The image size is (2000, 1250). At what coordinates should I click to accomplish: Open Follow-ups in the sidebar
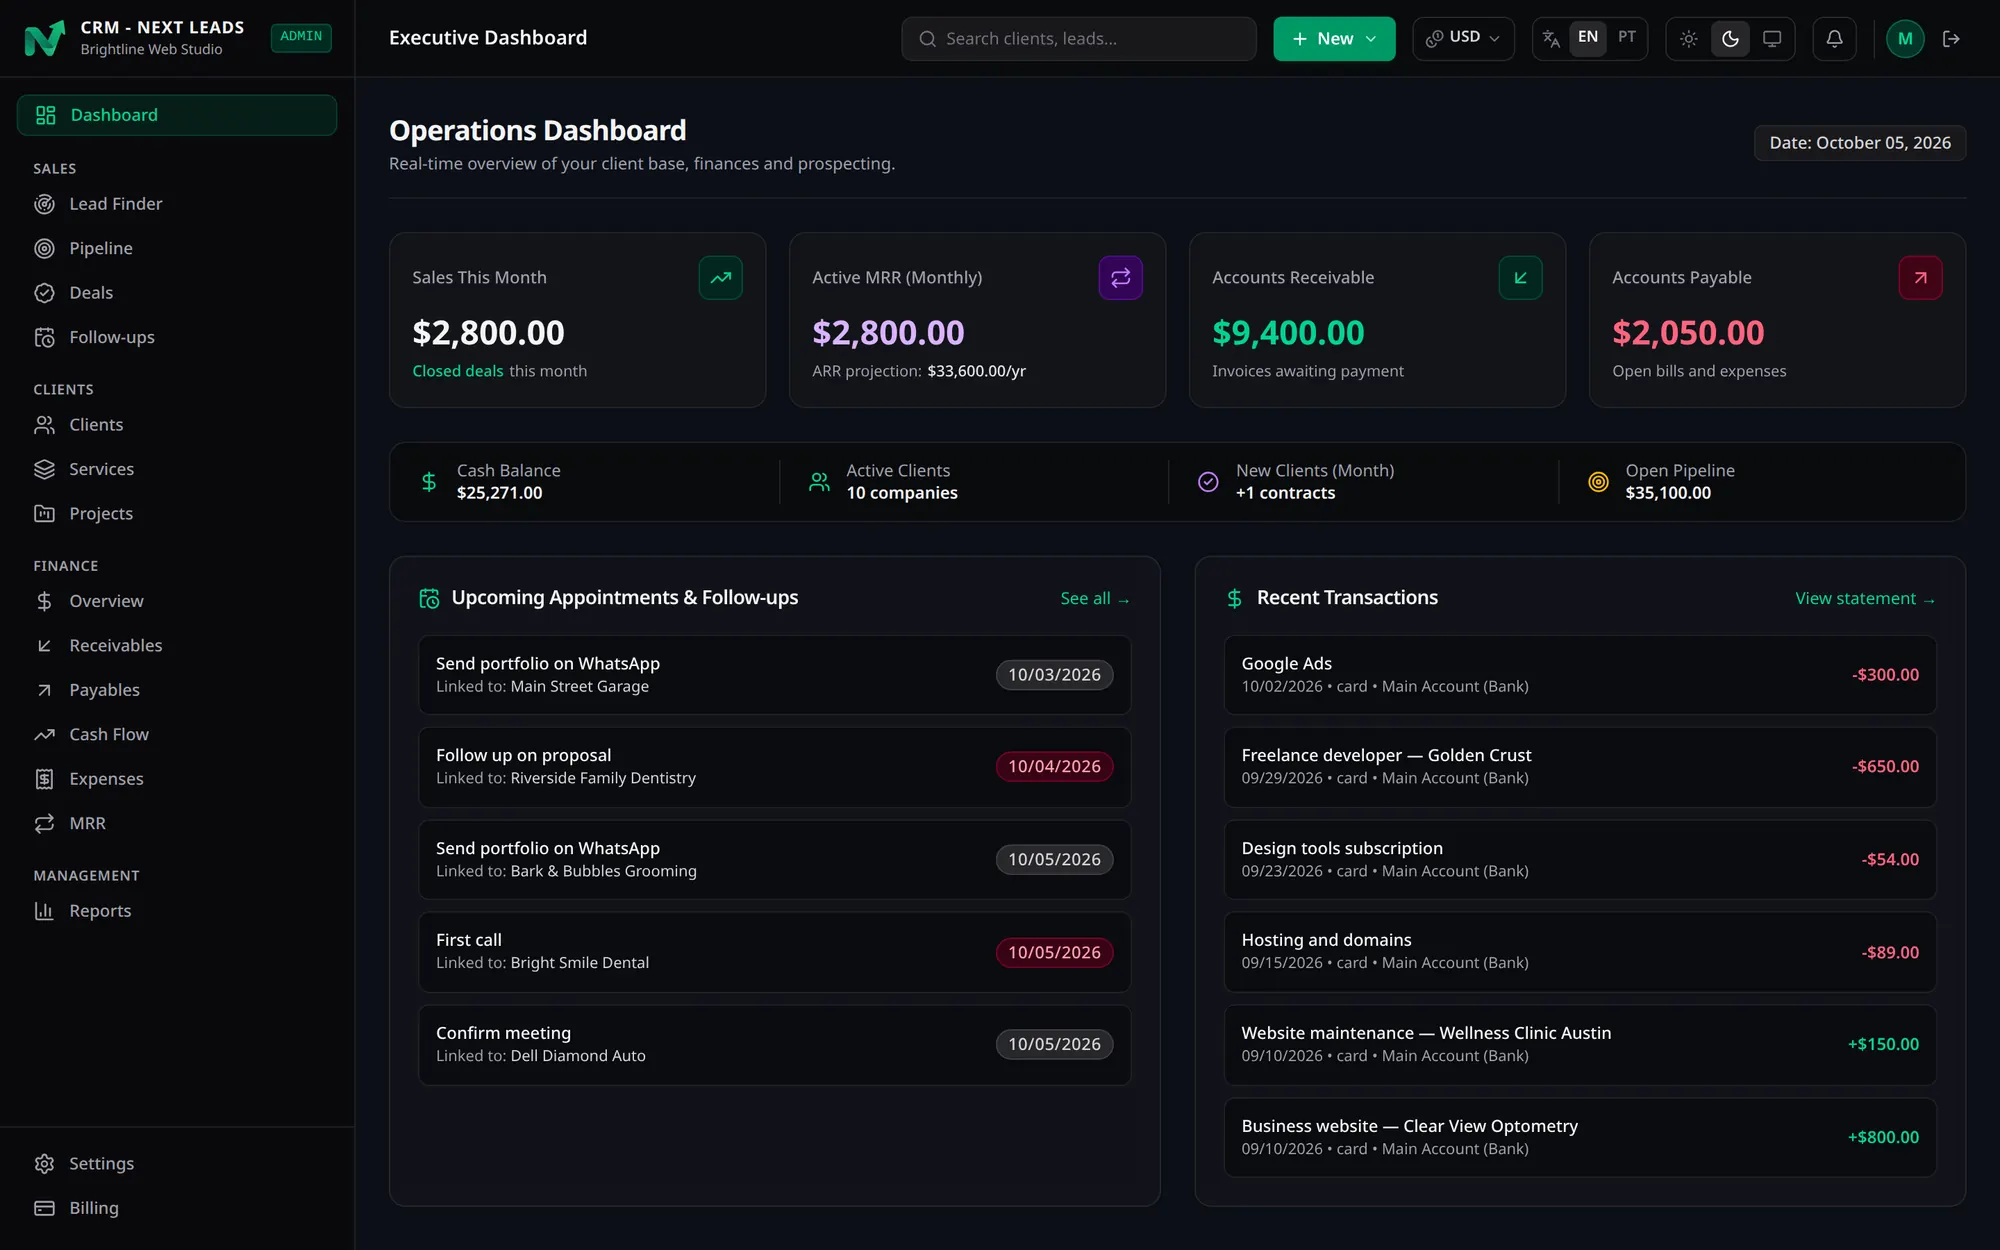pyautogui.click(x=177, y=337)
